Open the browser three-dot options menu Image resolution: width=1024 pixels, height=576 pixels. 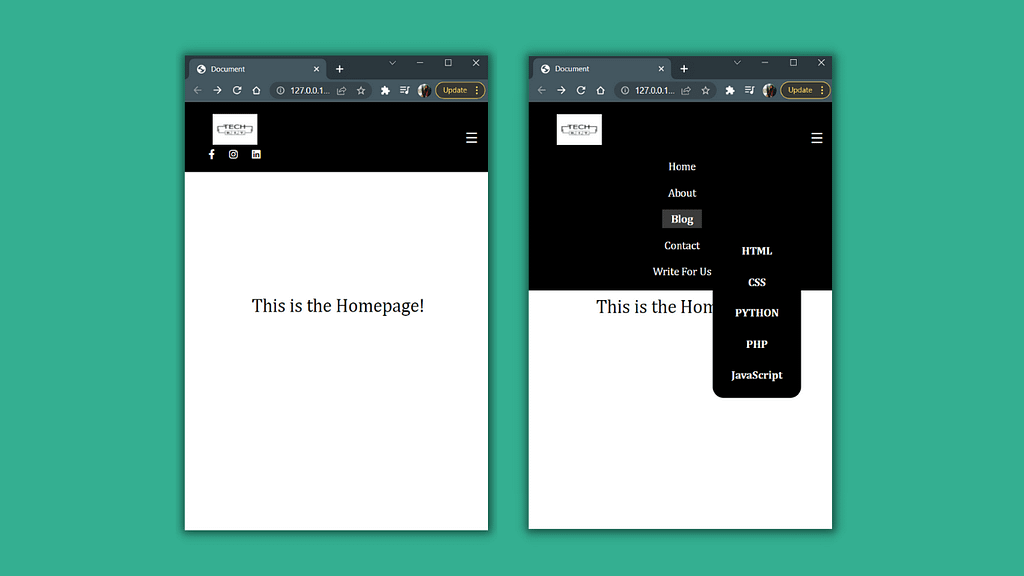(475, 90)
